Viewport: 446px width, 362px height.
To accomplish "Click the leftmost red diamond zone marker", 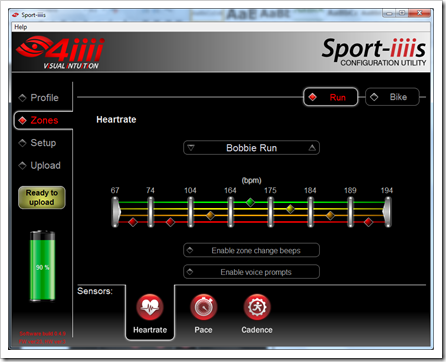I will 133,222.
